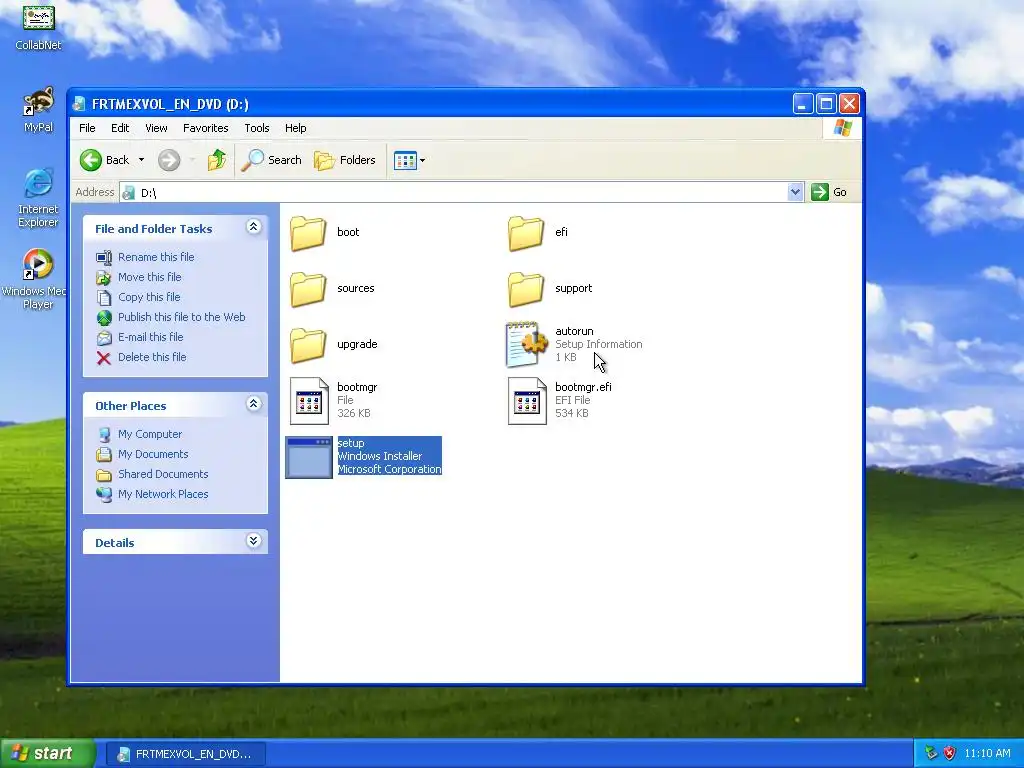
Task: Click the Internet Explorer desktop icon
Action: (x=39, y=198)
